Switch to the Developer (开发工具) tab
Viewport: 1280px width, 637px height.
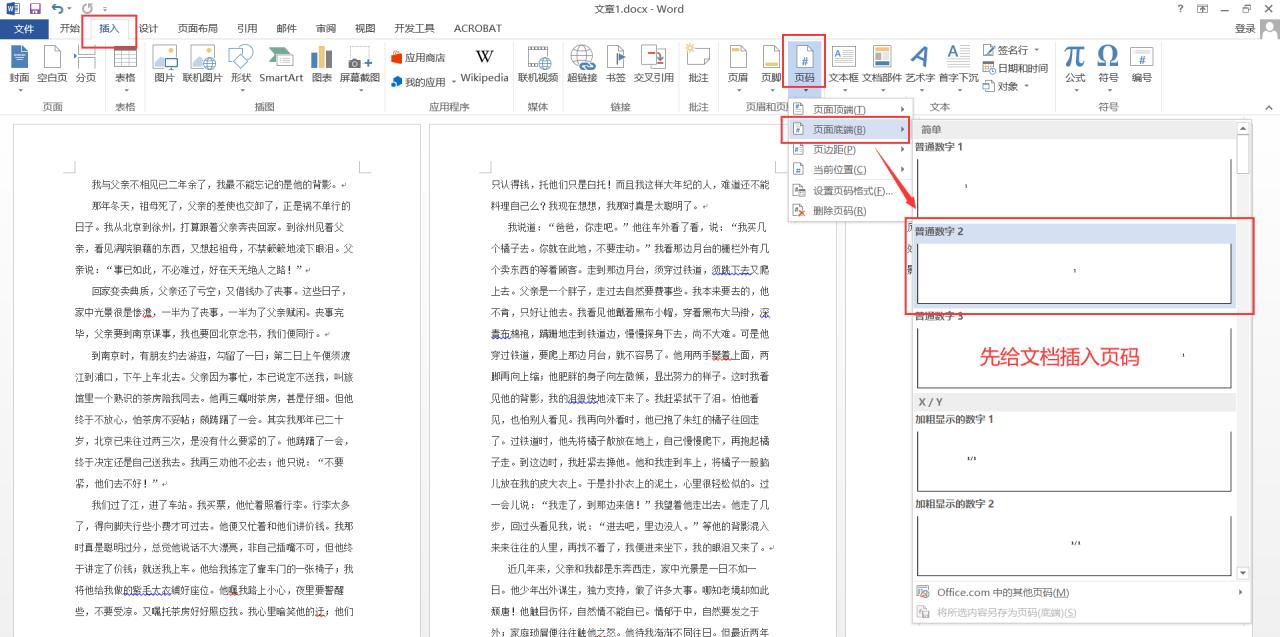point(415,28)
